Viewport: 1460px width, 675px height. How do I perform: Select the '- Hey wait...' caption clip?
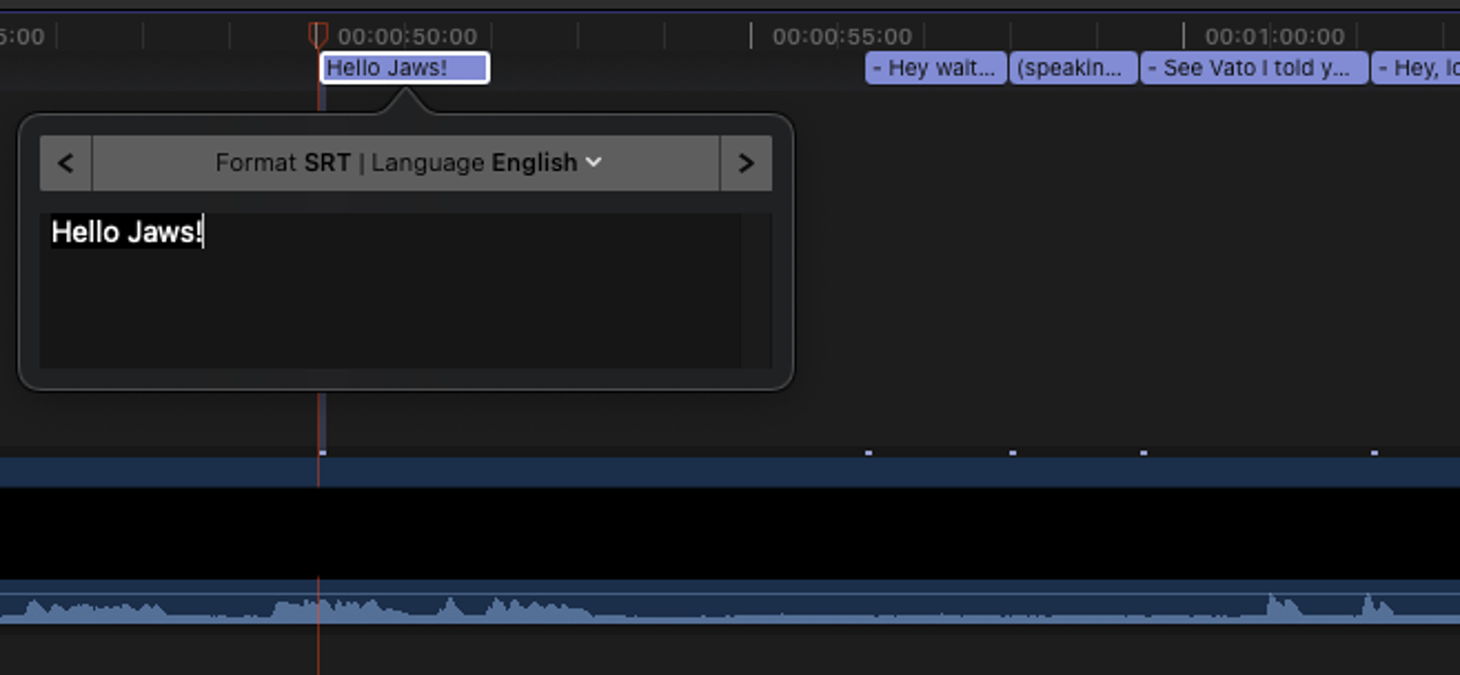[x=936, y=68]
